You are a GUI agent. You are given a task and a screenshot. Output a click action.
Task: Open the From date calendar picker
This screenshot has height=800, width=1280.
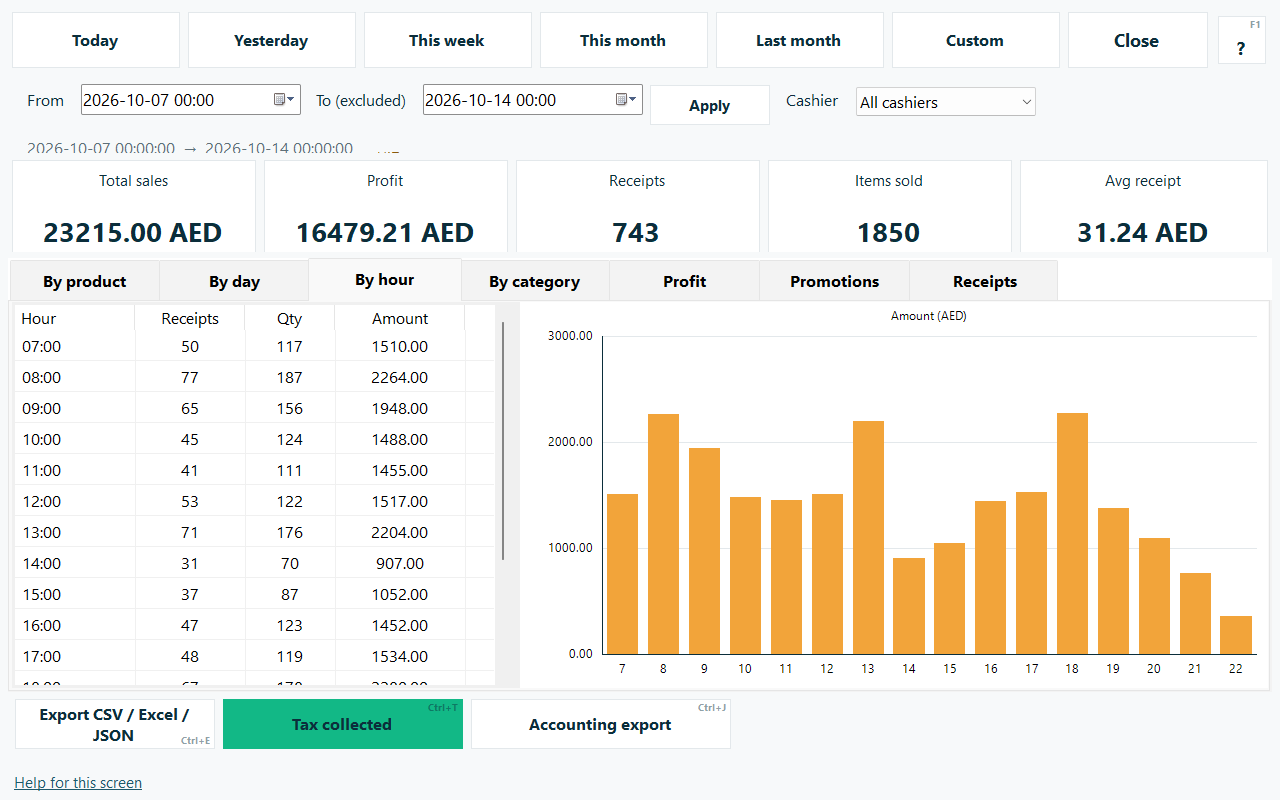tap(284, 100)
